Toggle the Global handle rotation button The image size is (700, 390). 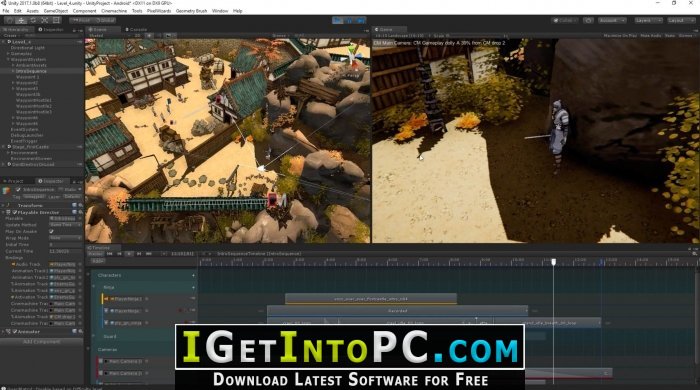click(x=104, y=21)
